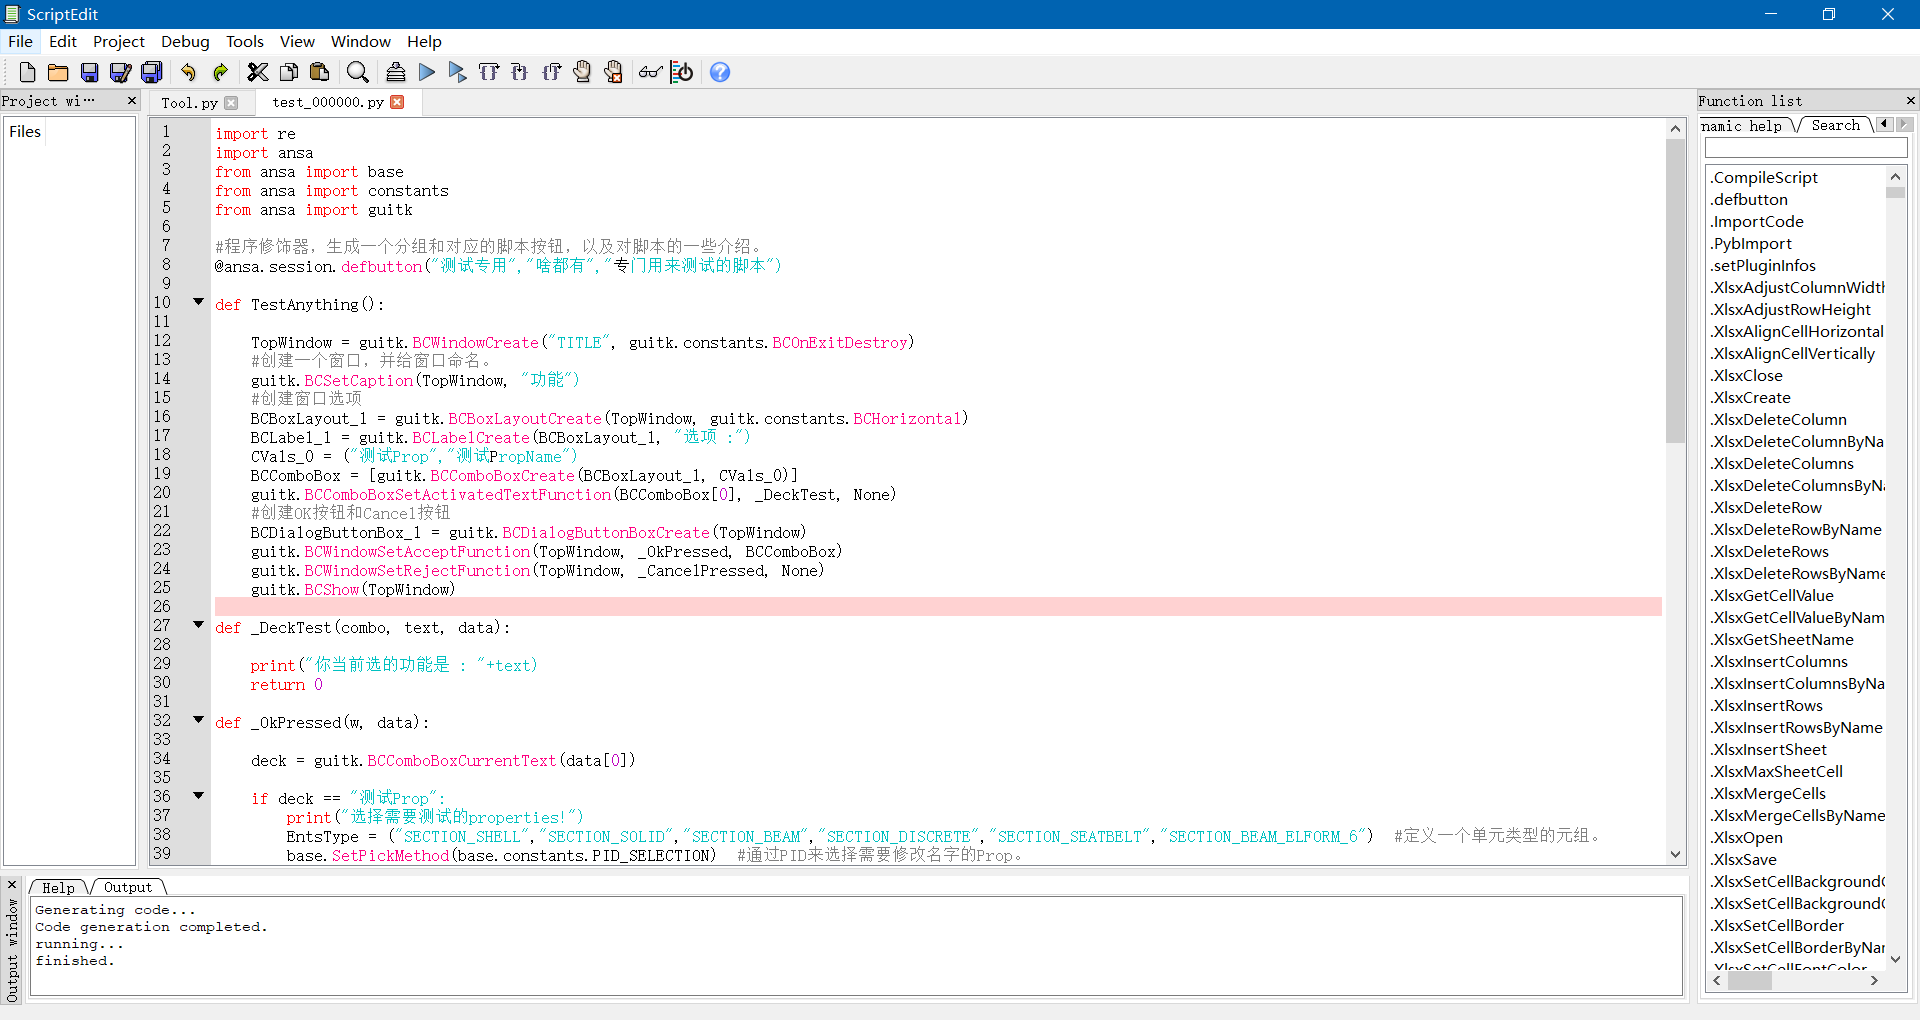Switch to the test_000000.py tab
The height and width of the screenshot is (1020, 1920).
[328, 102]
